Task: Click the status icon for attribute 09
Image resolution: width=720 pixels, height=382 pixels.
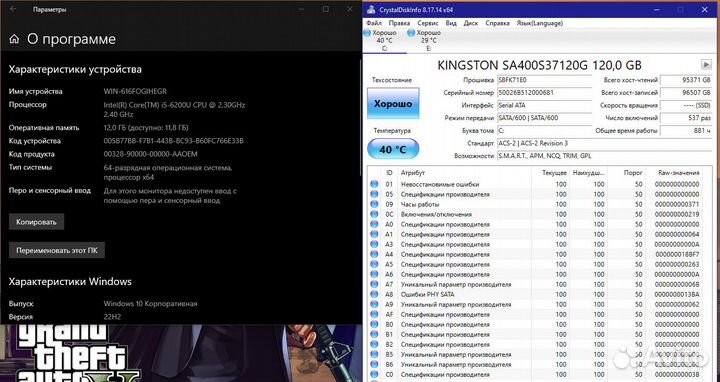Action: (x=374, y=204)
